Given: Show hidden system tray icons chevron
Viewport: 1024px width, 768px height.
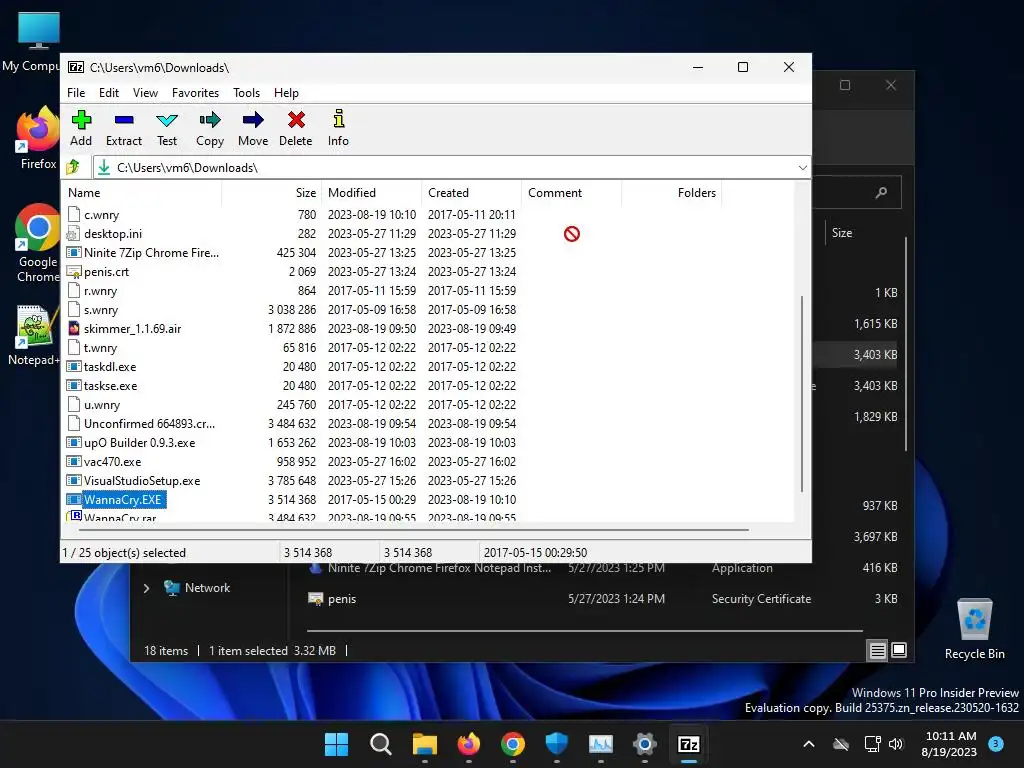Looking at the screenshot, I should 808,744.
